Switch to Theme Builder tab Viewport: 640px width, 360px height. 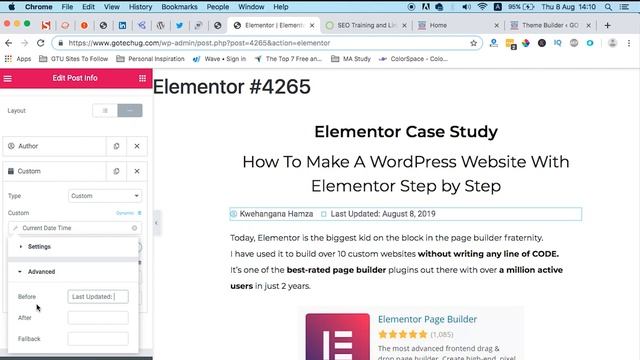point(550,25)
